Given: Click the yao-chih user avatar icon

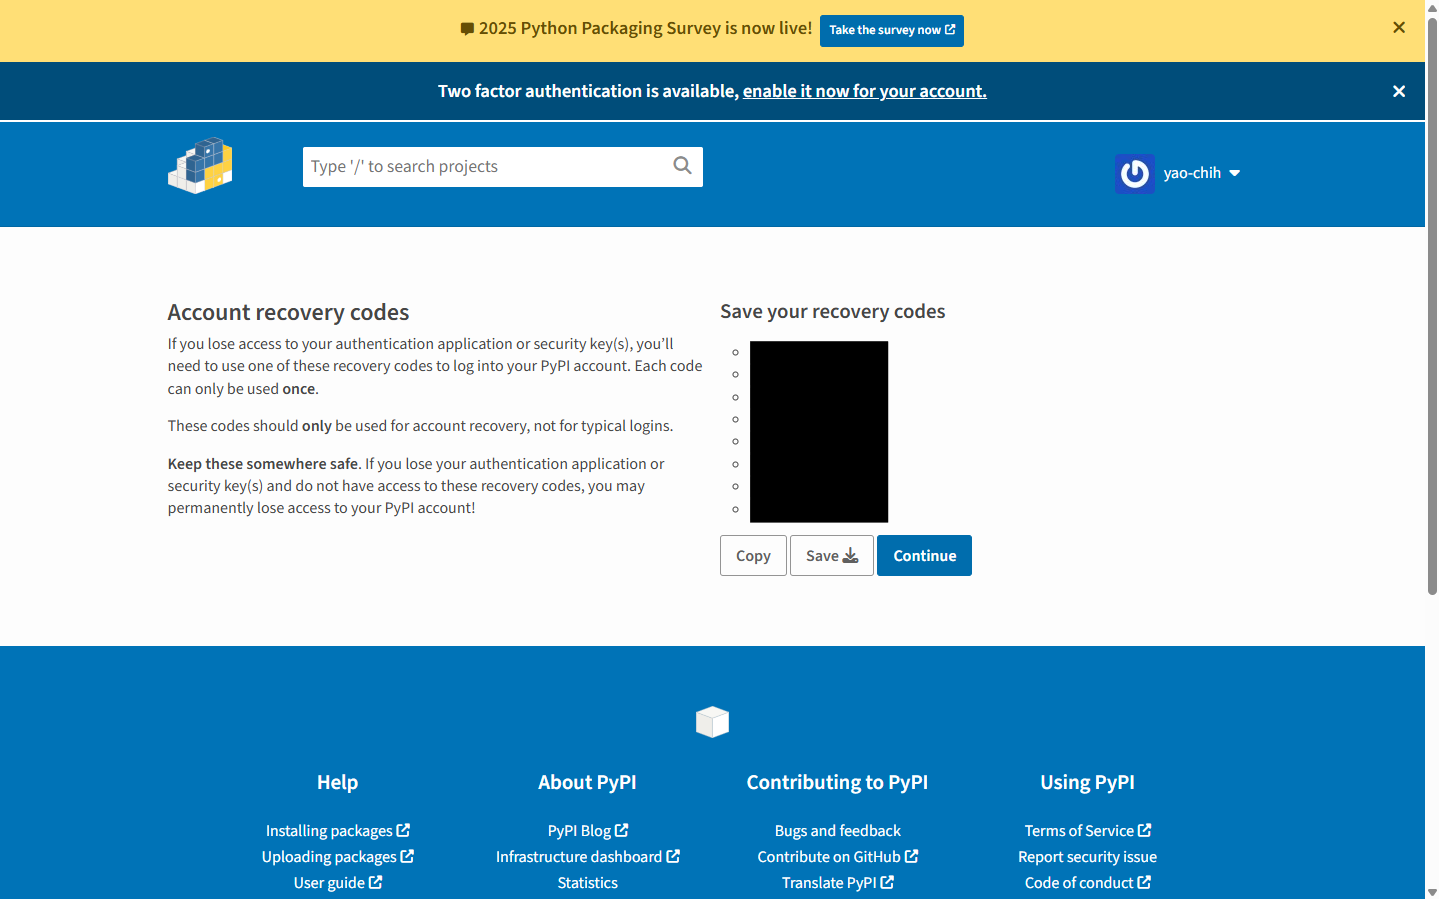Looking at the screenshot, I should 1135,173.
